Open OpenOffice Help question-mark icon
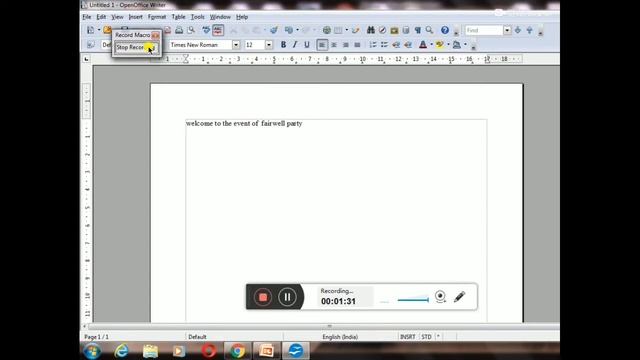640x360 pixels. [x=445, y=30]
